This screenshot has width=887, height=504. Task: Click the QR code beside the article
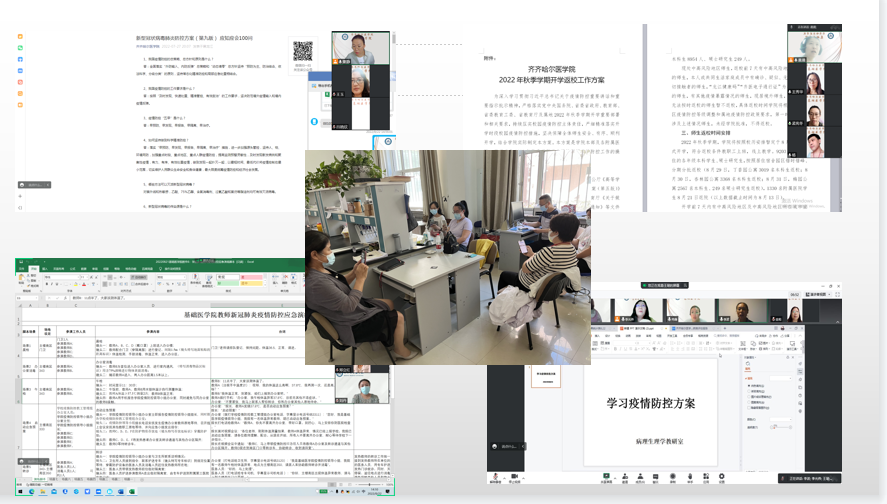point(303,50)
